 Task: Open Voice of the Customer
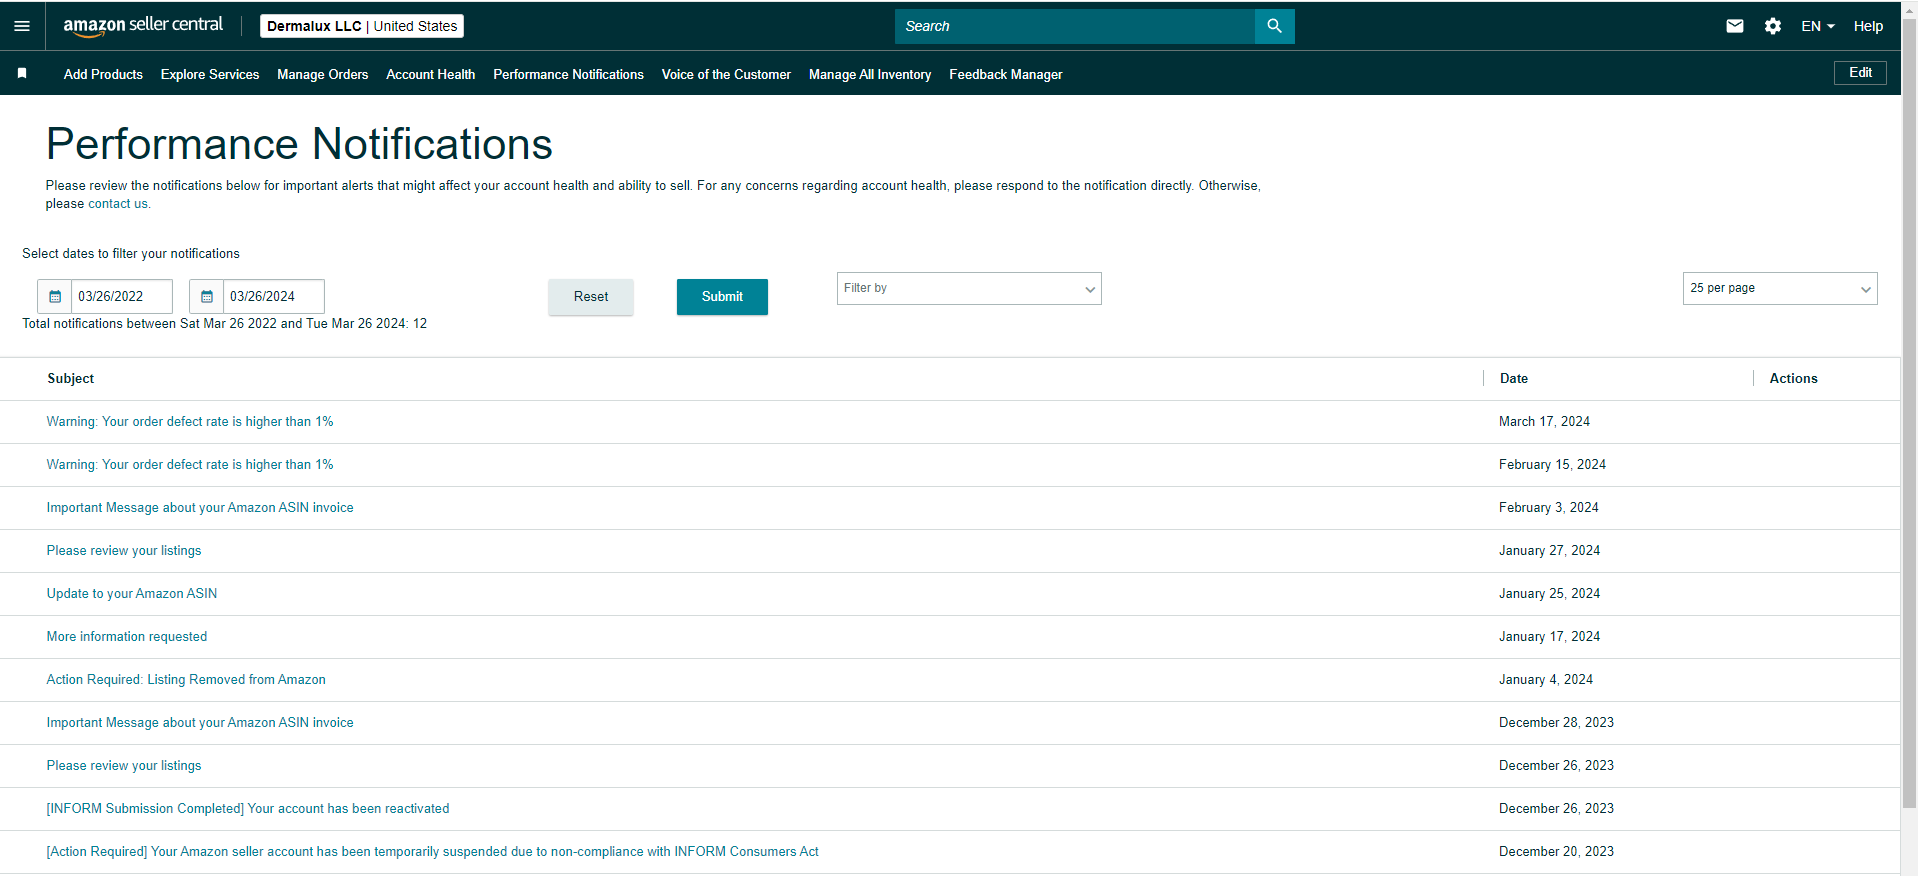tap(726, 74)
